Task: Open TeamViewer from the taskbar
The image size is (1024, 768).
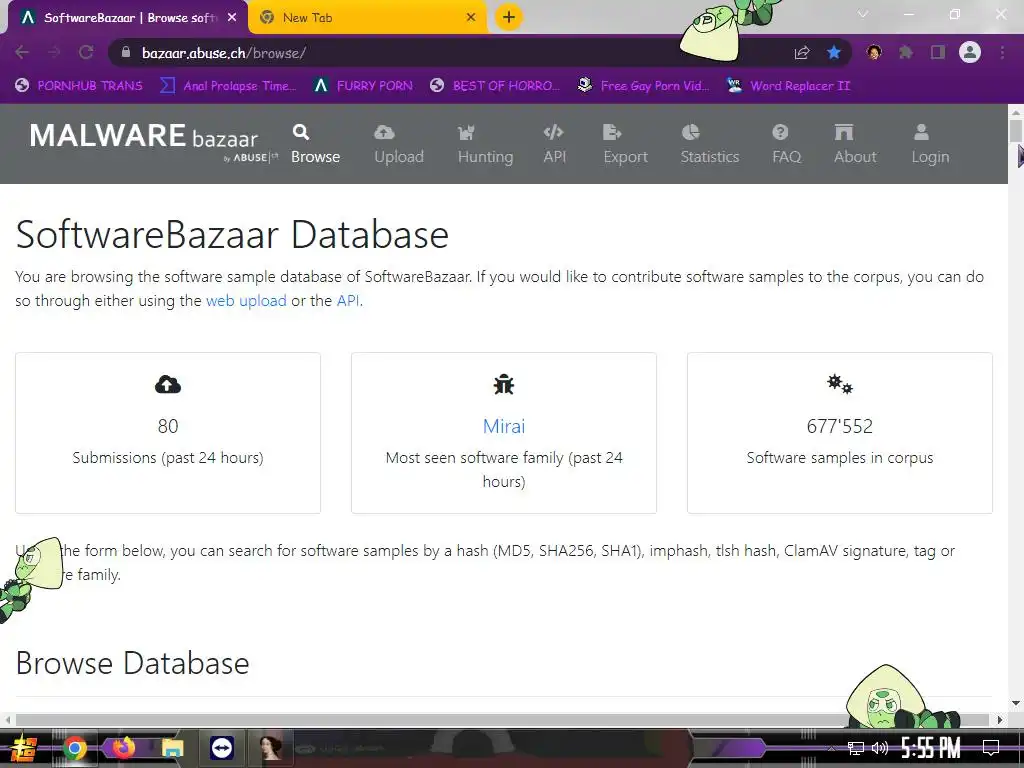Action: click(x=222, y=748)
